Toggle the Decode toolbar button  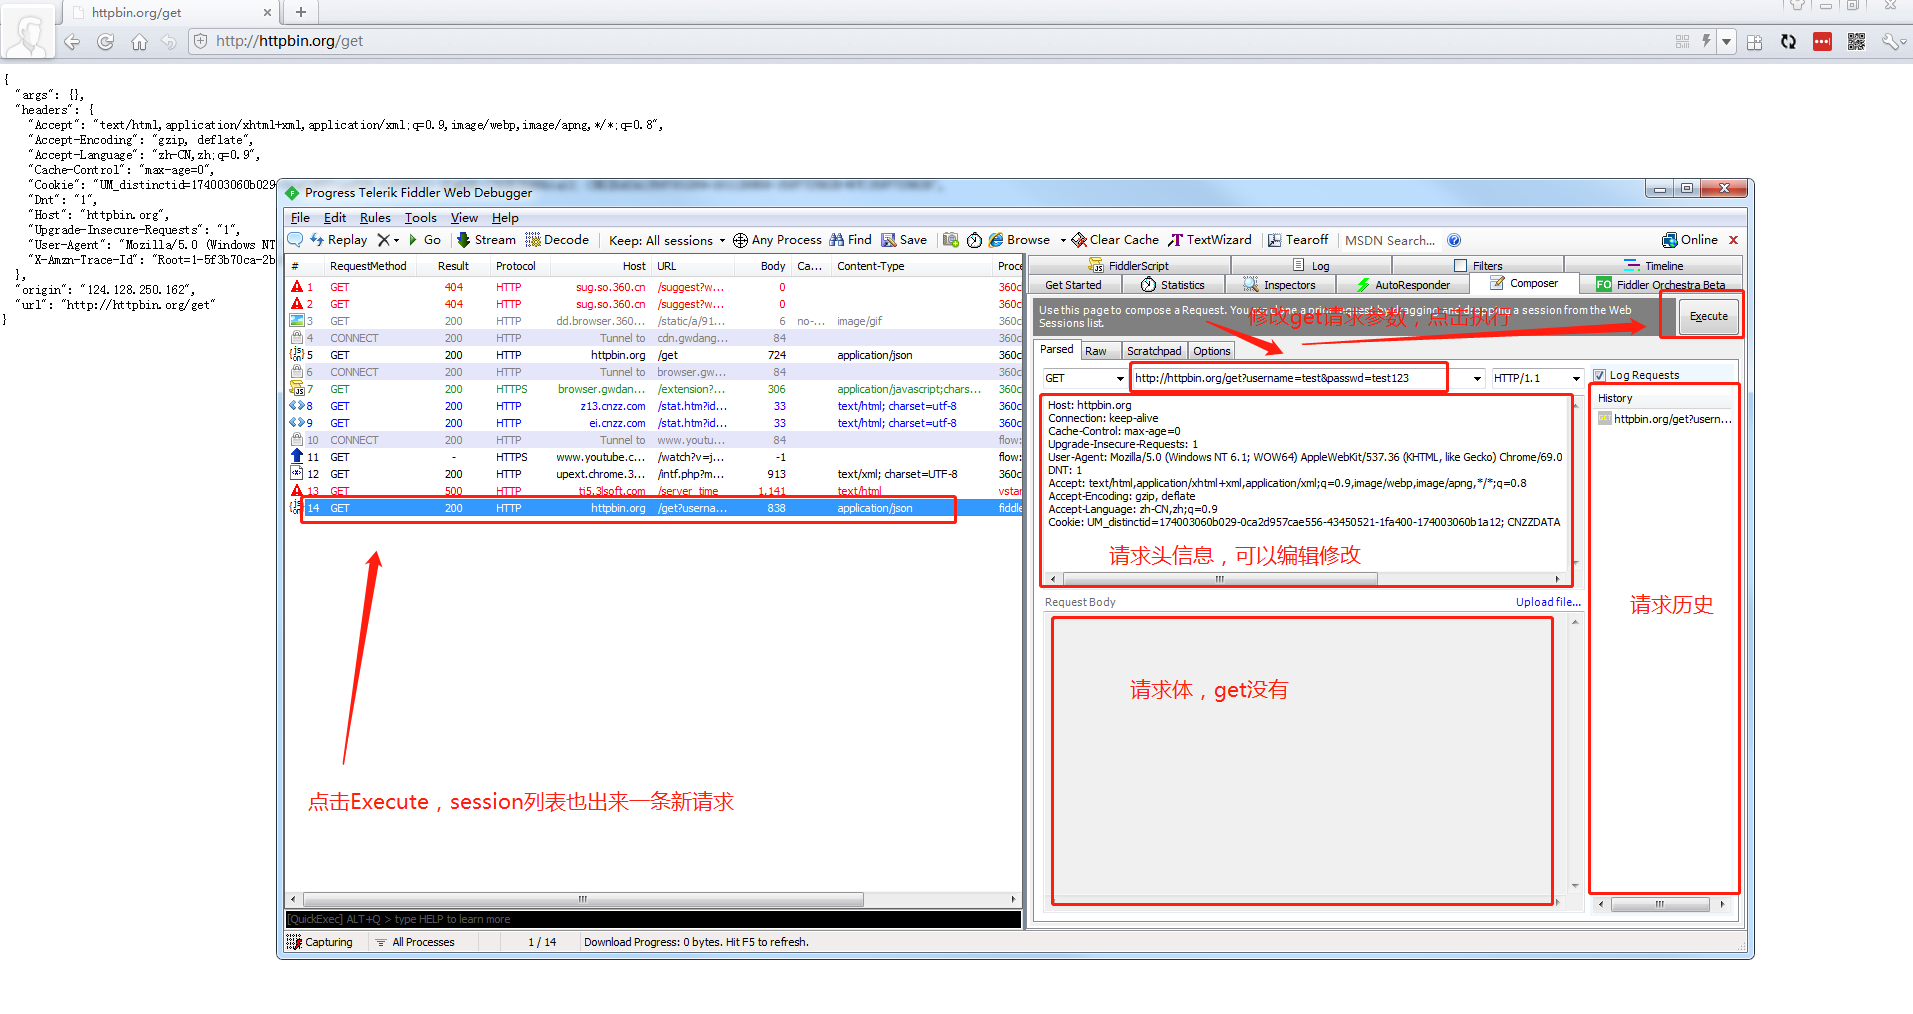coord(557,240)
